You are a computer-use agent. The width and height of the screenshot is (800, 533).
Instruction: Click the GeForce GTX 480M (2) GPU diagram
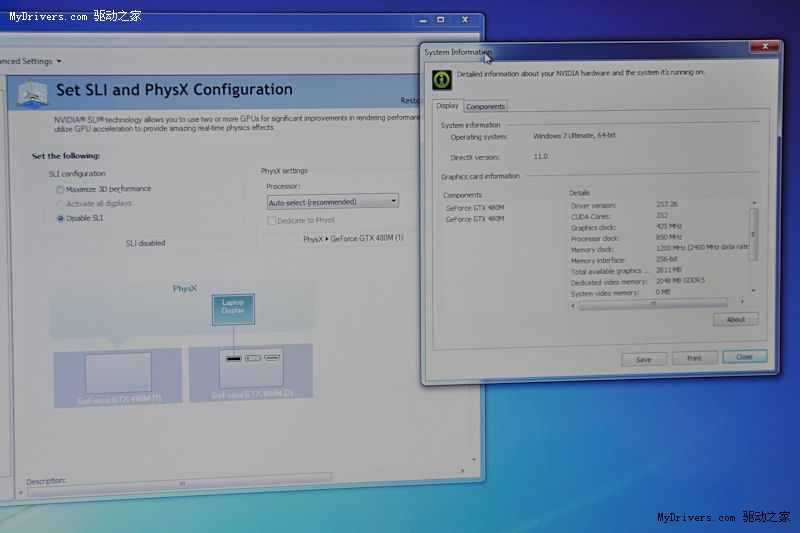pyautogui.click(x=251, y=373)
